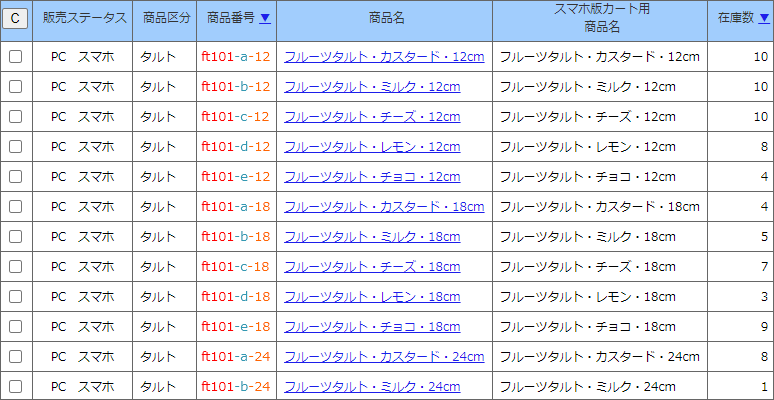The image size is (774, 400).
Task: Select checkbox of ft101-c-12 row
Action: 16,117
